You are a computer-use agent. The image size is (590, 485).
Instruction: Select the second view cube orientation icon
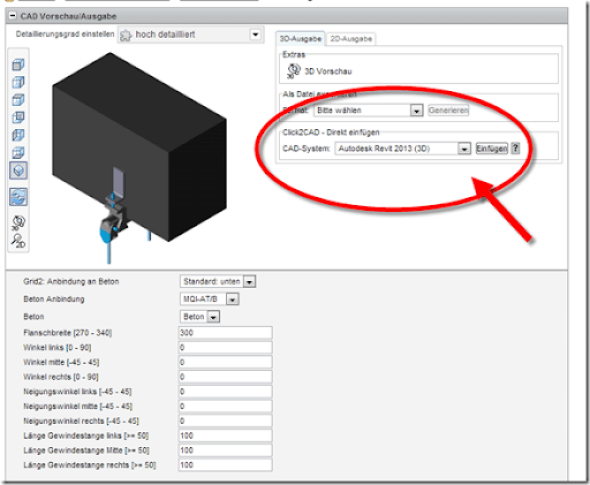18,82
